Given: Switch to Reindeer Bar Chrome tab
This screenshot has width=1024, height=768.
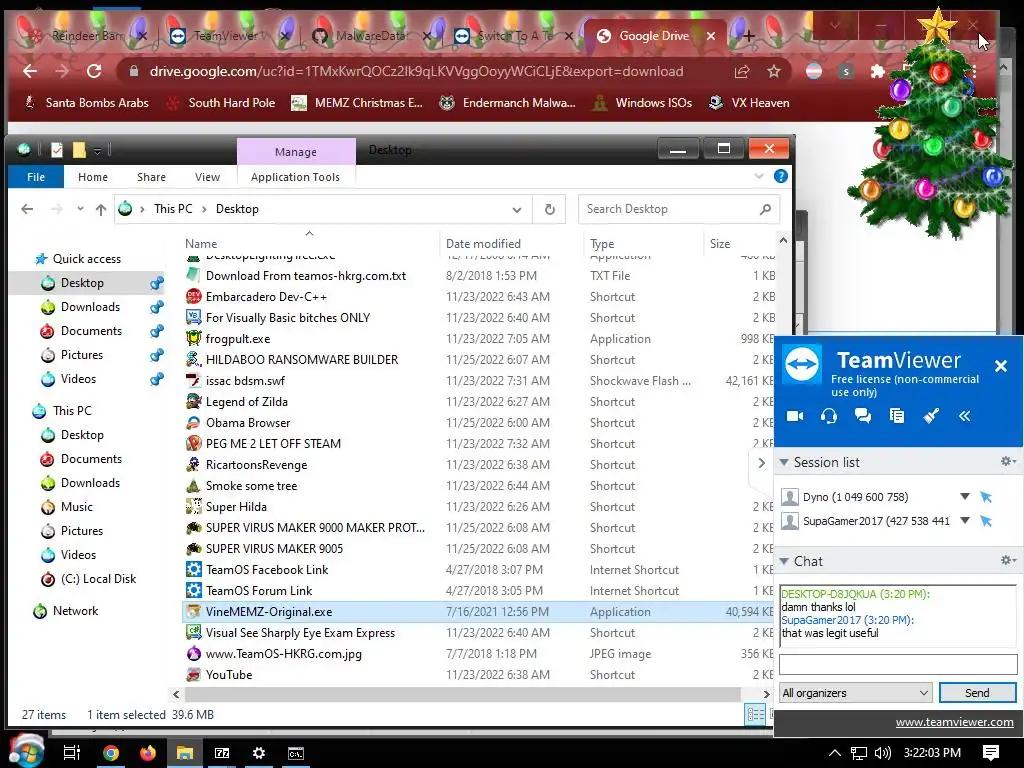Looking at the screenshot, I should [88, 36].
